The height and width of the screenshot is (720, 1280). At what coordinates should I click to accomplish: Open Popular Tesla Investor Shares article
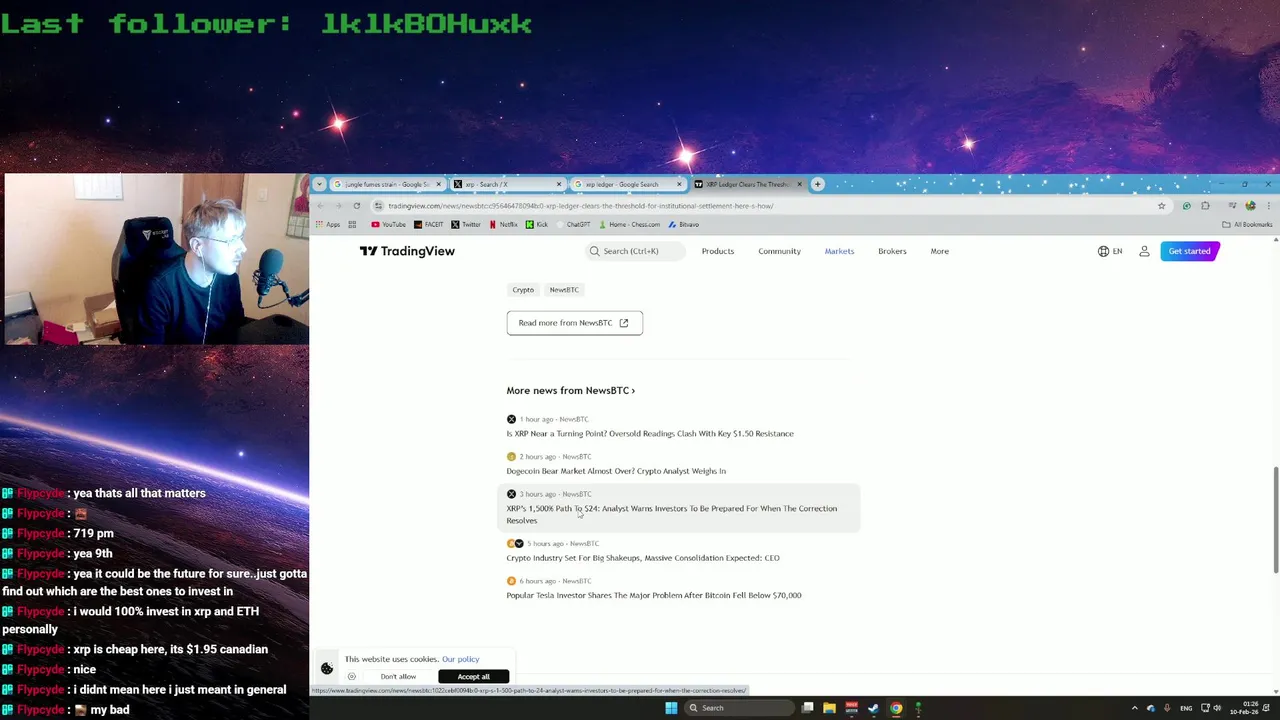coord(654,595)
